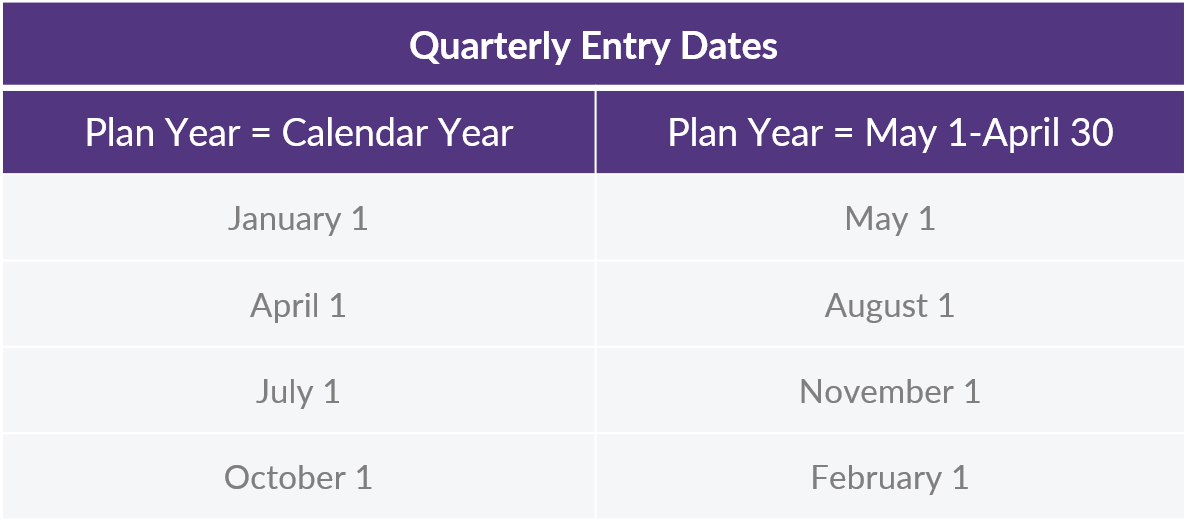Screen dimensions: 1190x522
Task: Click the August 1 cell
Action: 890,305
